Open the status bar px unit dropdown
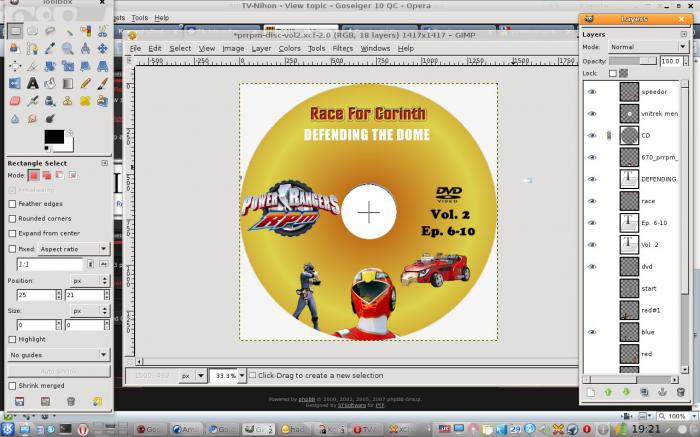The height and width of the screenshot is (437, 700). click(192, 376)
